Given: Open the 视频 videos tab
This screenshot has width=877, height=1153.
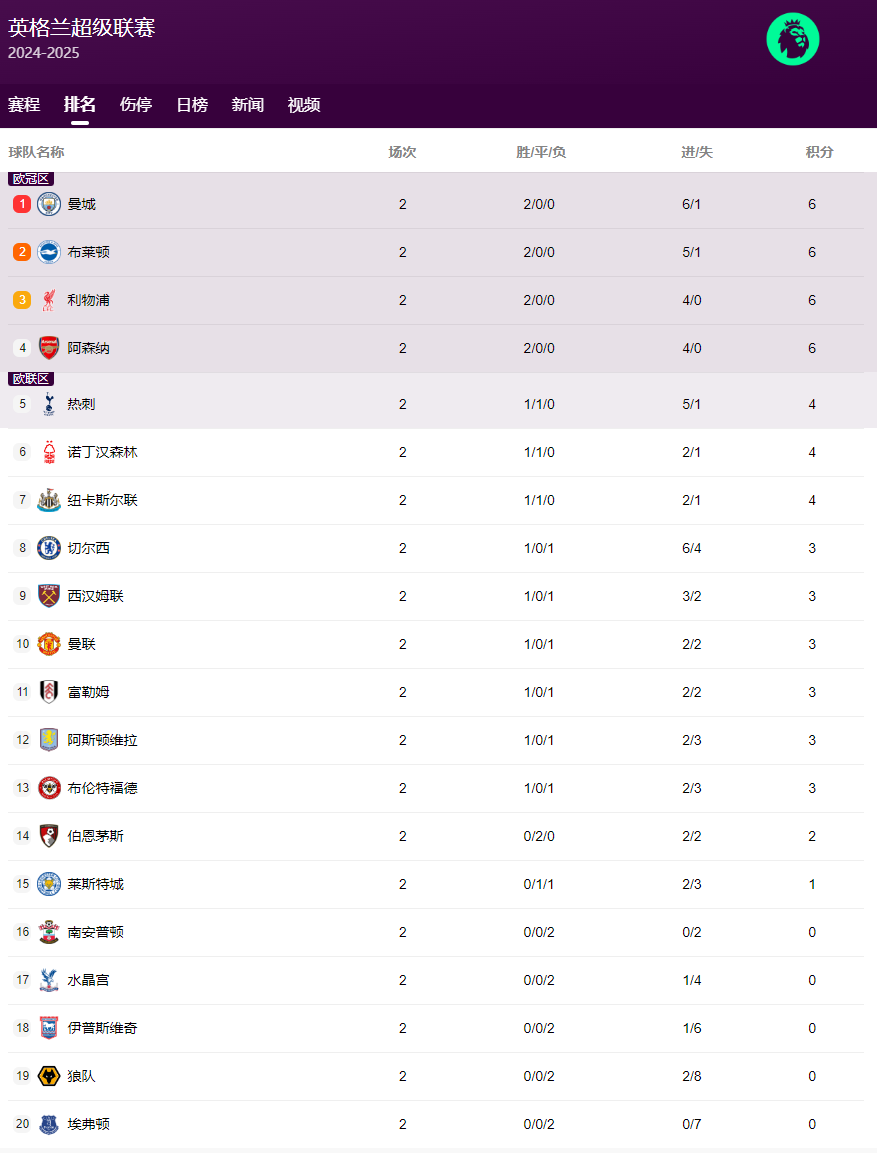Looking at the screenshot, I should point(304,105).
